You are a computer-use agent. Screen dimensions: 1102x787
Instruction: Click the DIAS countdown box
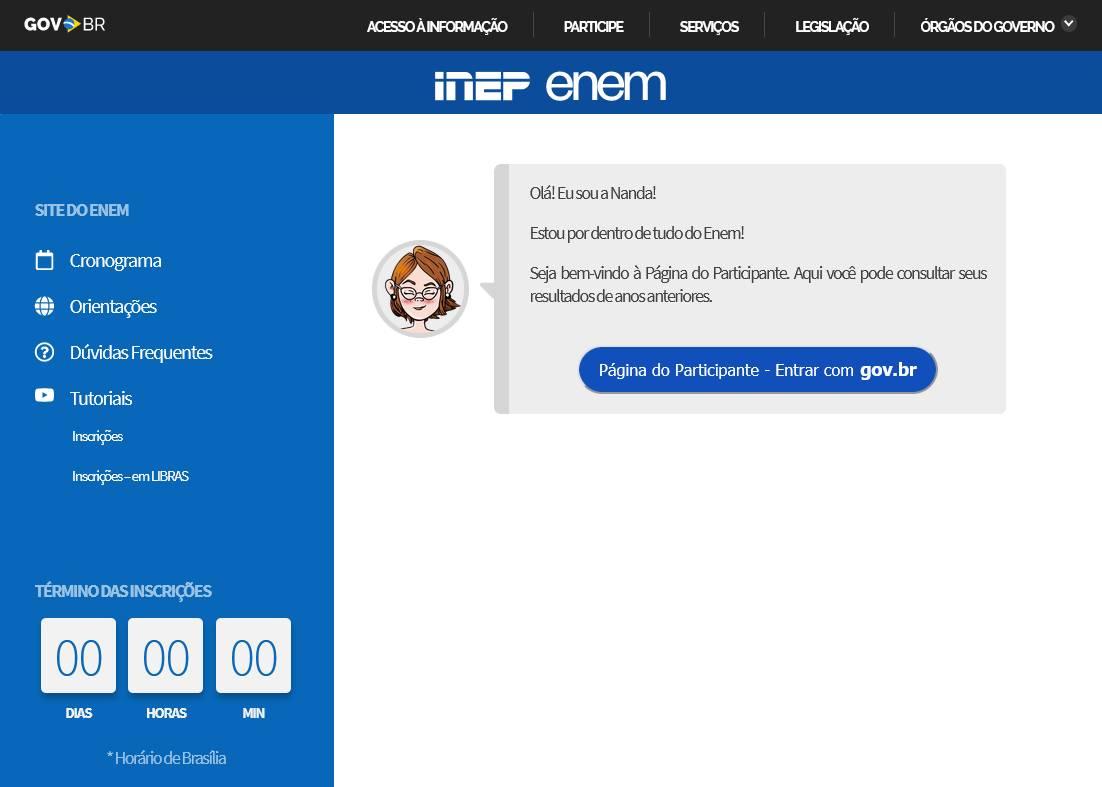79,656
